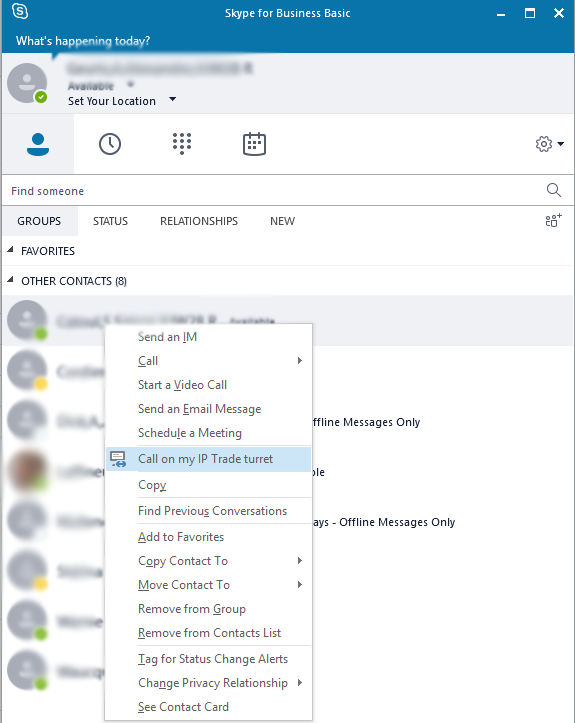Choose Send an IM
This screenshot has height=723, width=575.
208,337
